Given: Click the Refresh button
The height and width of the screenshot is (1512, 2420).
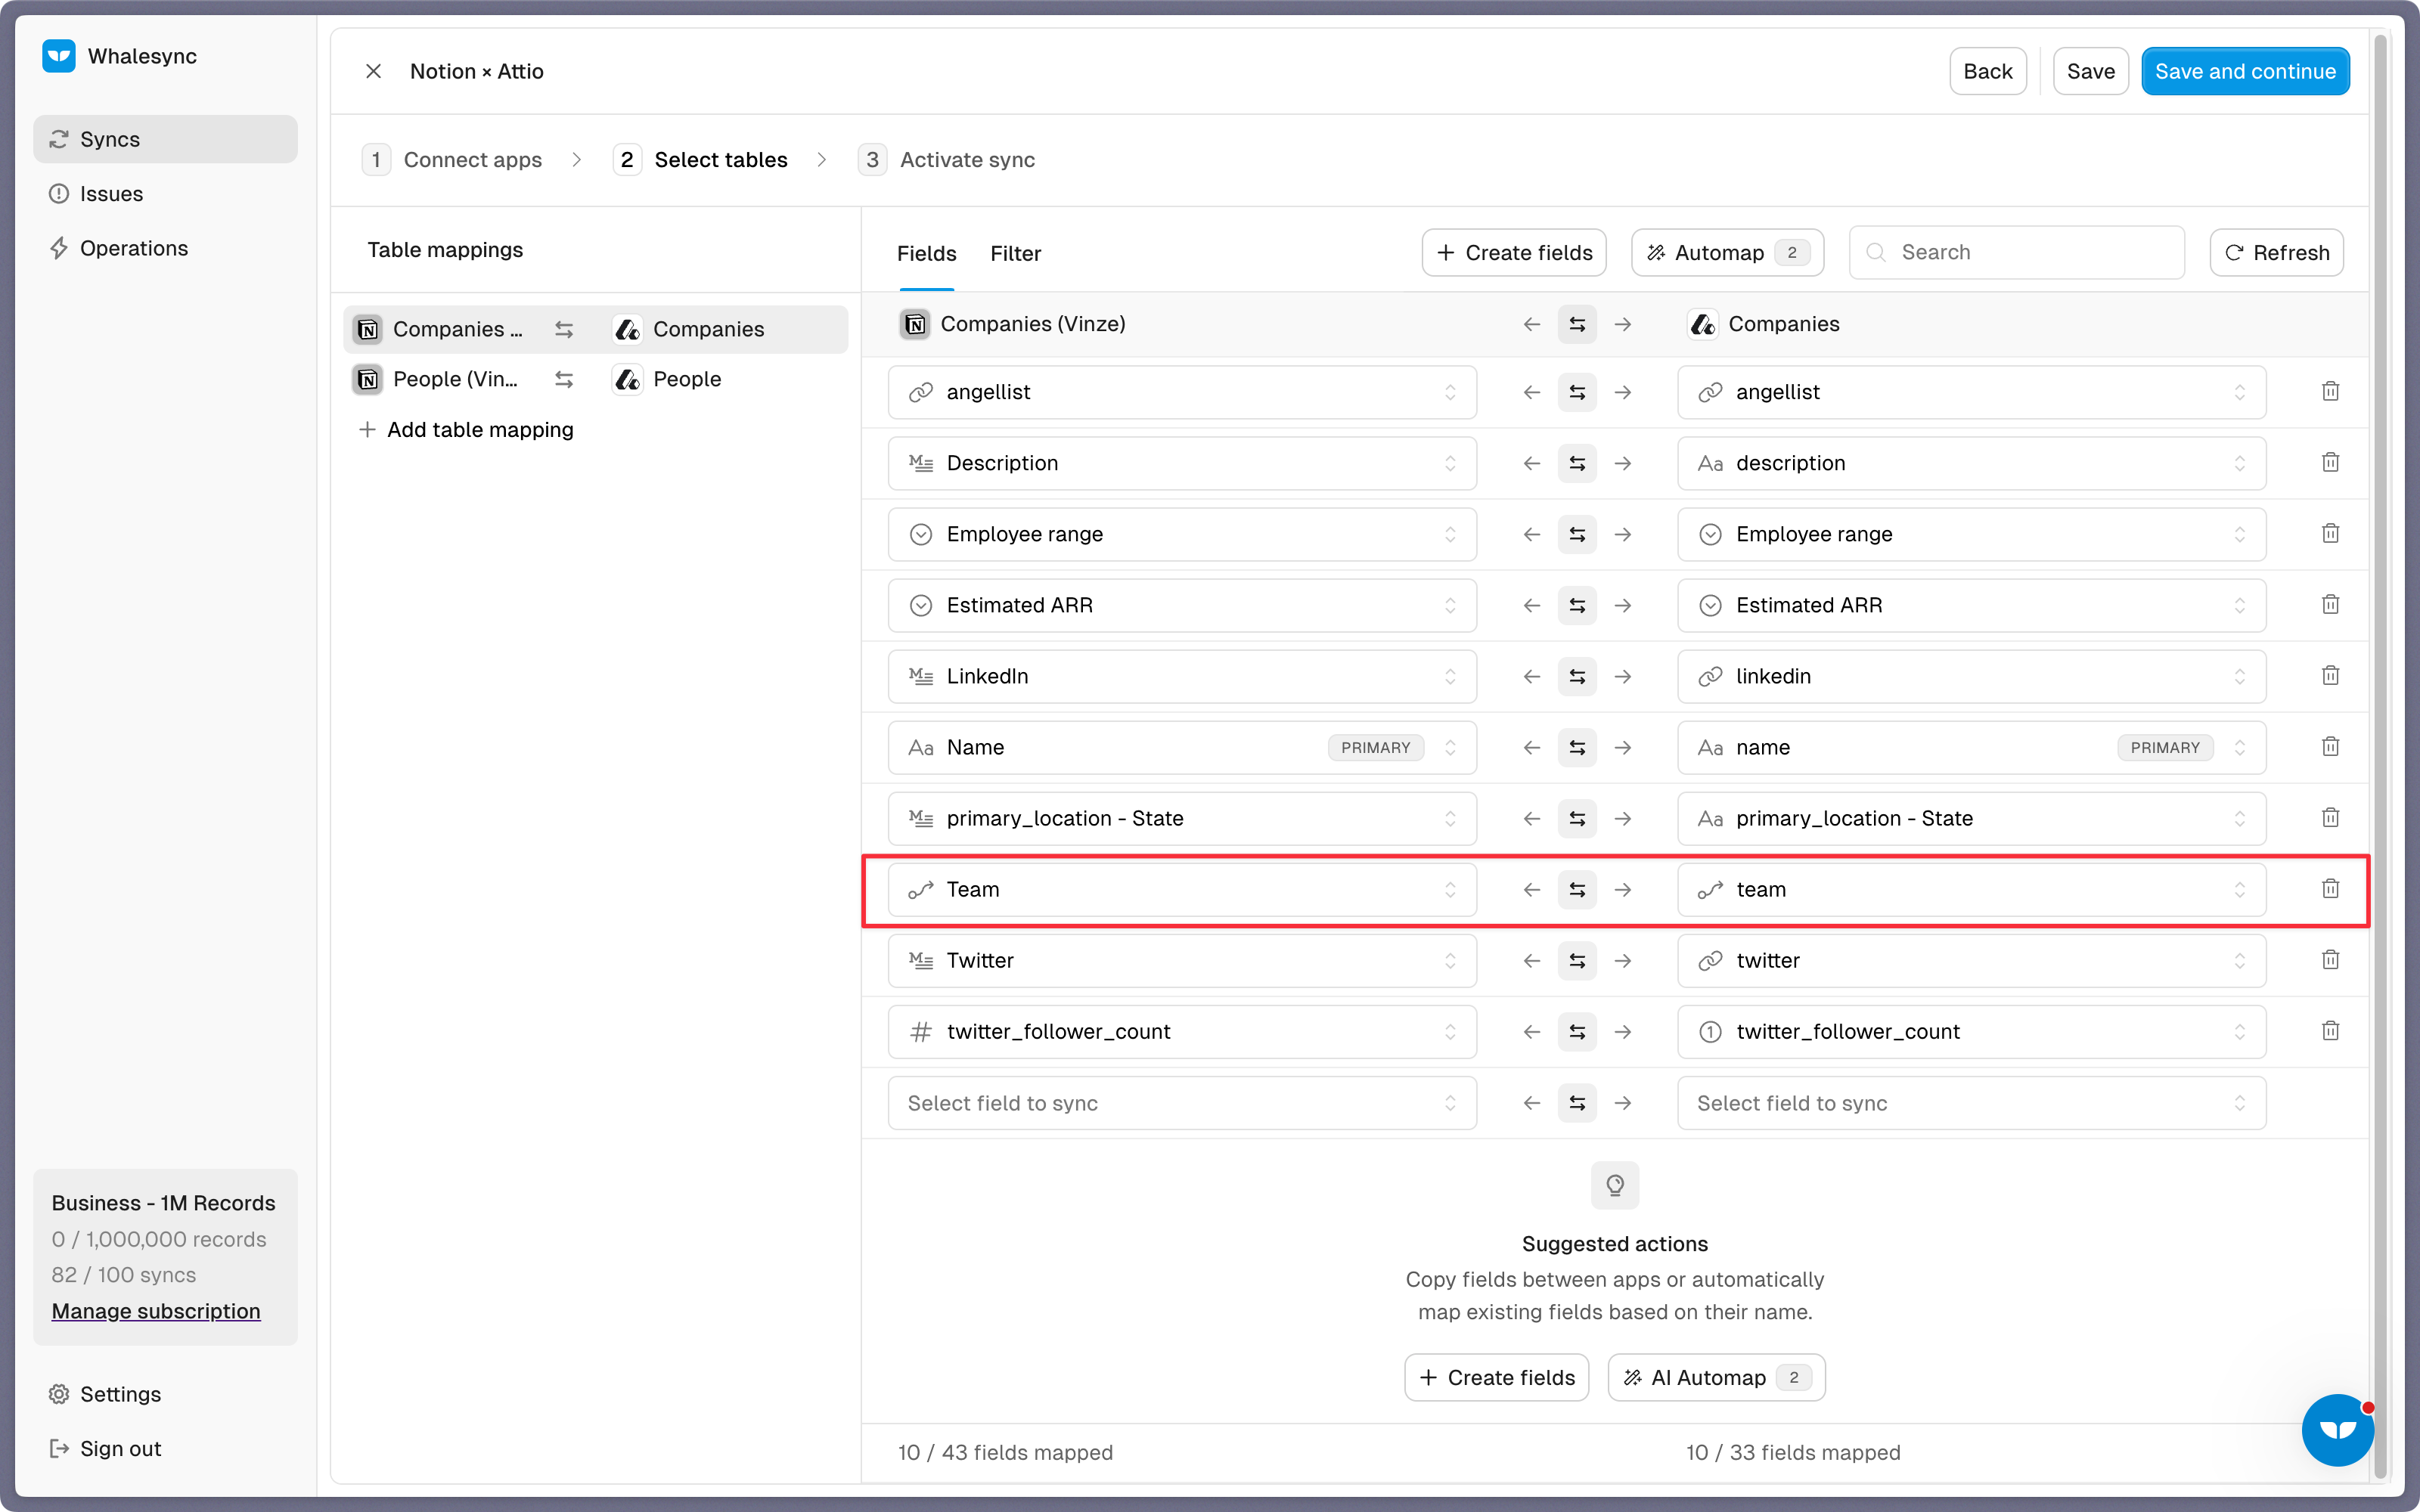Looking at the screenshot, I should (x=2276, y=252).
